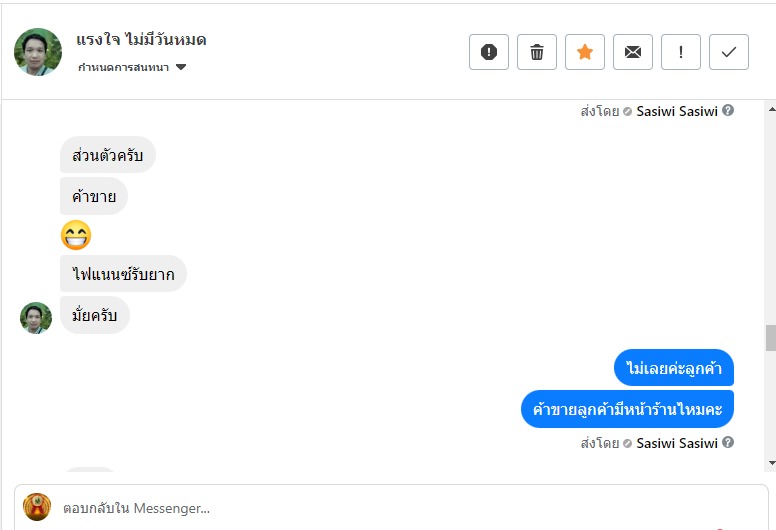776x530 pixels.
Task: Open contact name แรงใจ ไม่มีวันหมด
Action: click(x=141, y=40)
